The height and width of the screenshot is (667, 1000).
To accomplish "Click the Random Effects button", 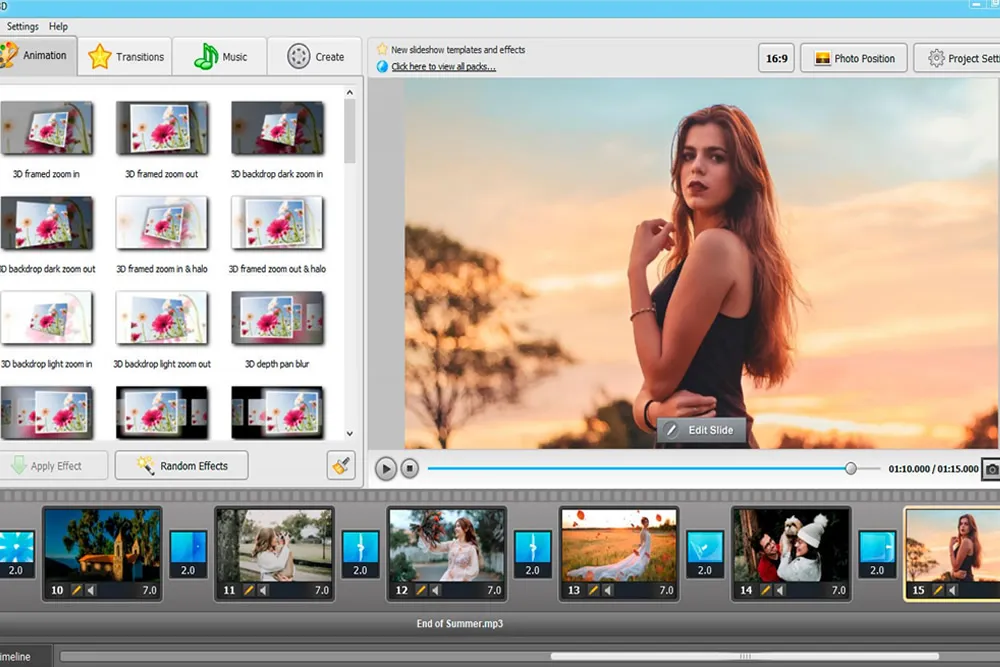I will tap(181, 466).
